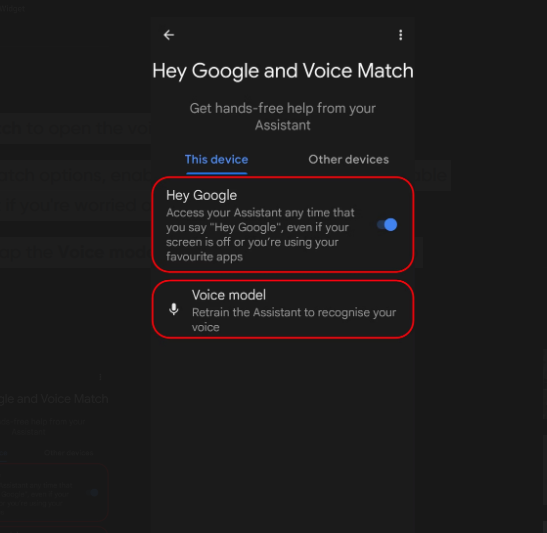Click the 'Retrain the Assistant' subtitle text
547x533 pixels.
coord(294,320)
